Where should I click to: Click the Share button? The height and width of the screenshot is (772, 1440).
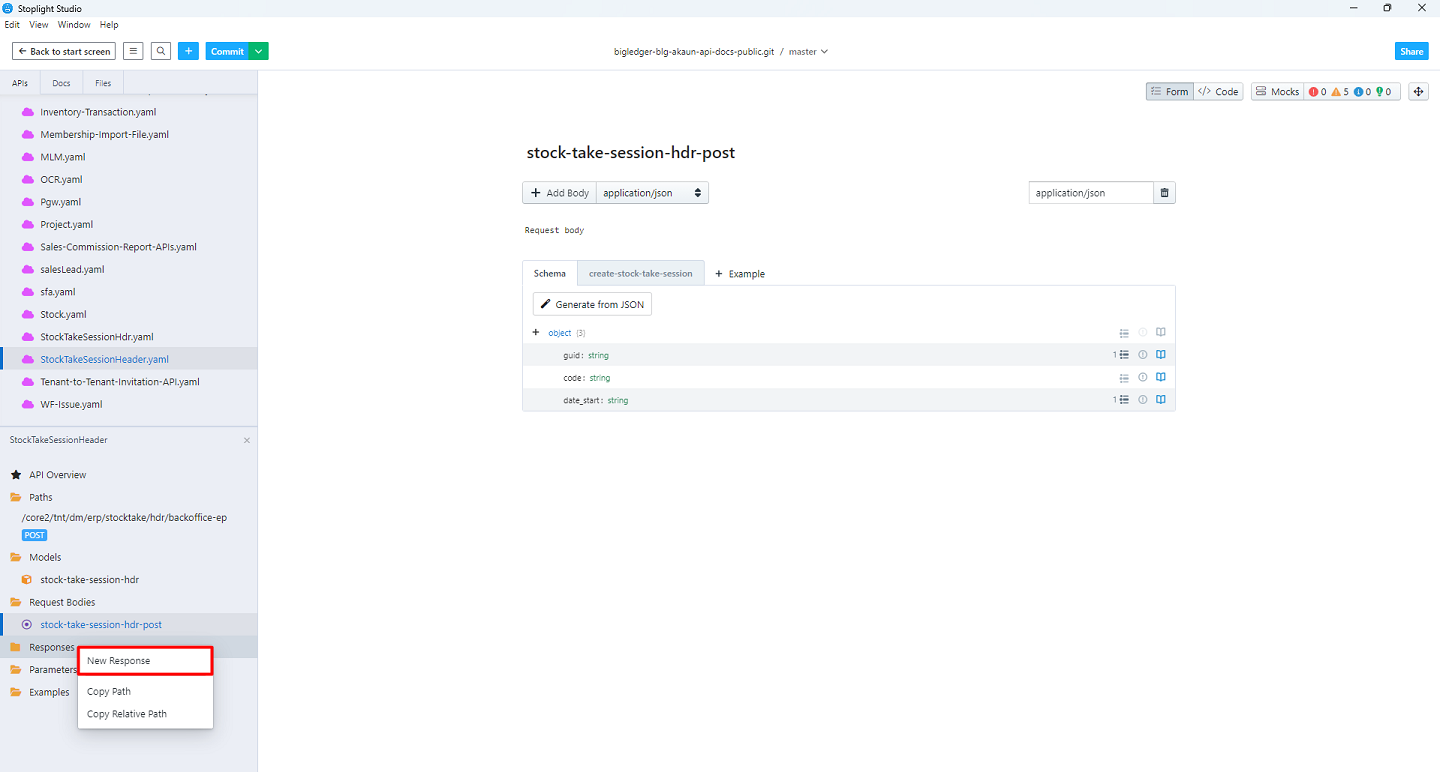1411,51
